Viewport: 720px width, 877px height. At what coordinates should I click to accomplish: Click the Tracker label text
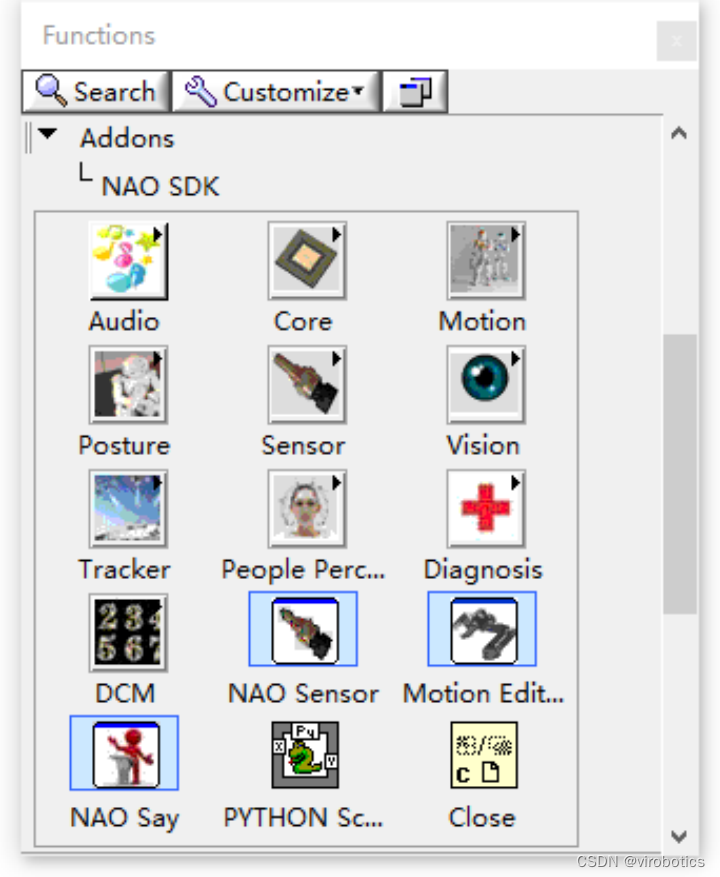click(124, 569)
